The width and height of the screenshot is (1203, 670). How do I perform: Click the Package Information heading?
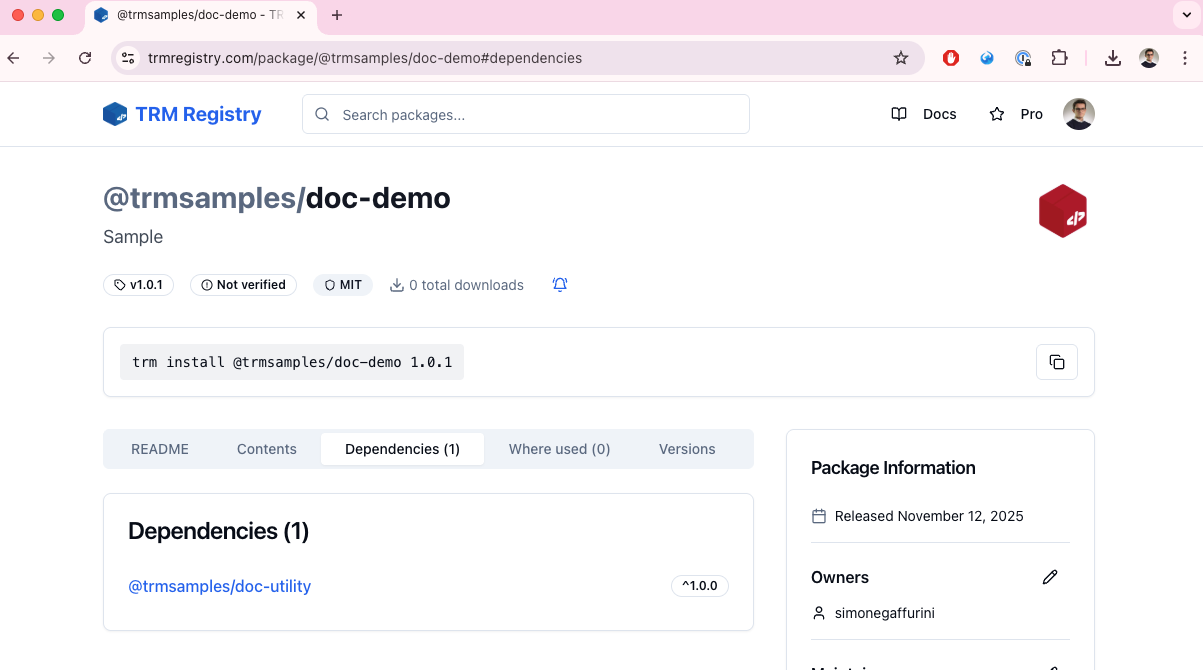click(x=893, y=468)
